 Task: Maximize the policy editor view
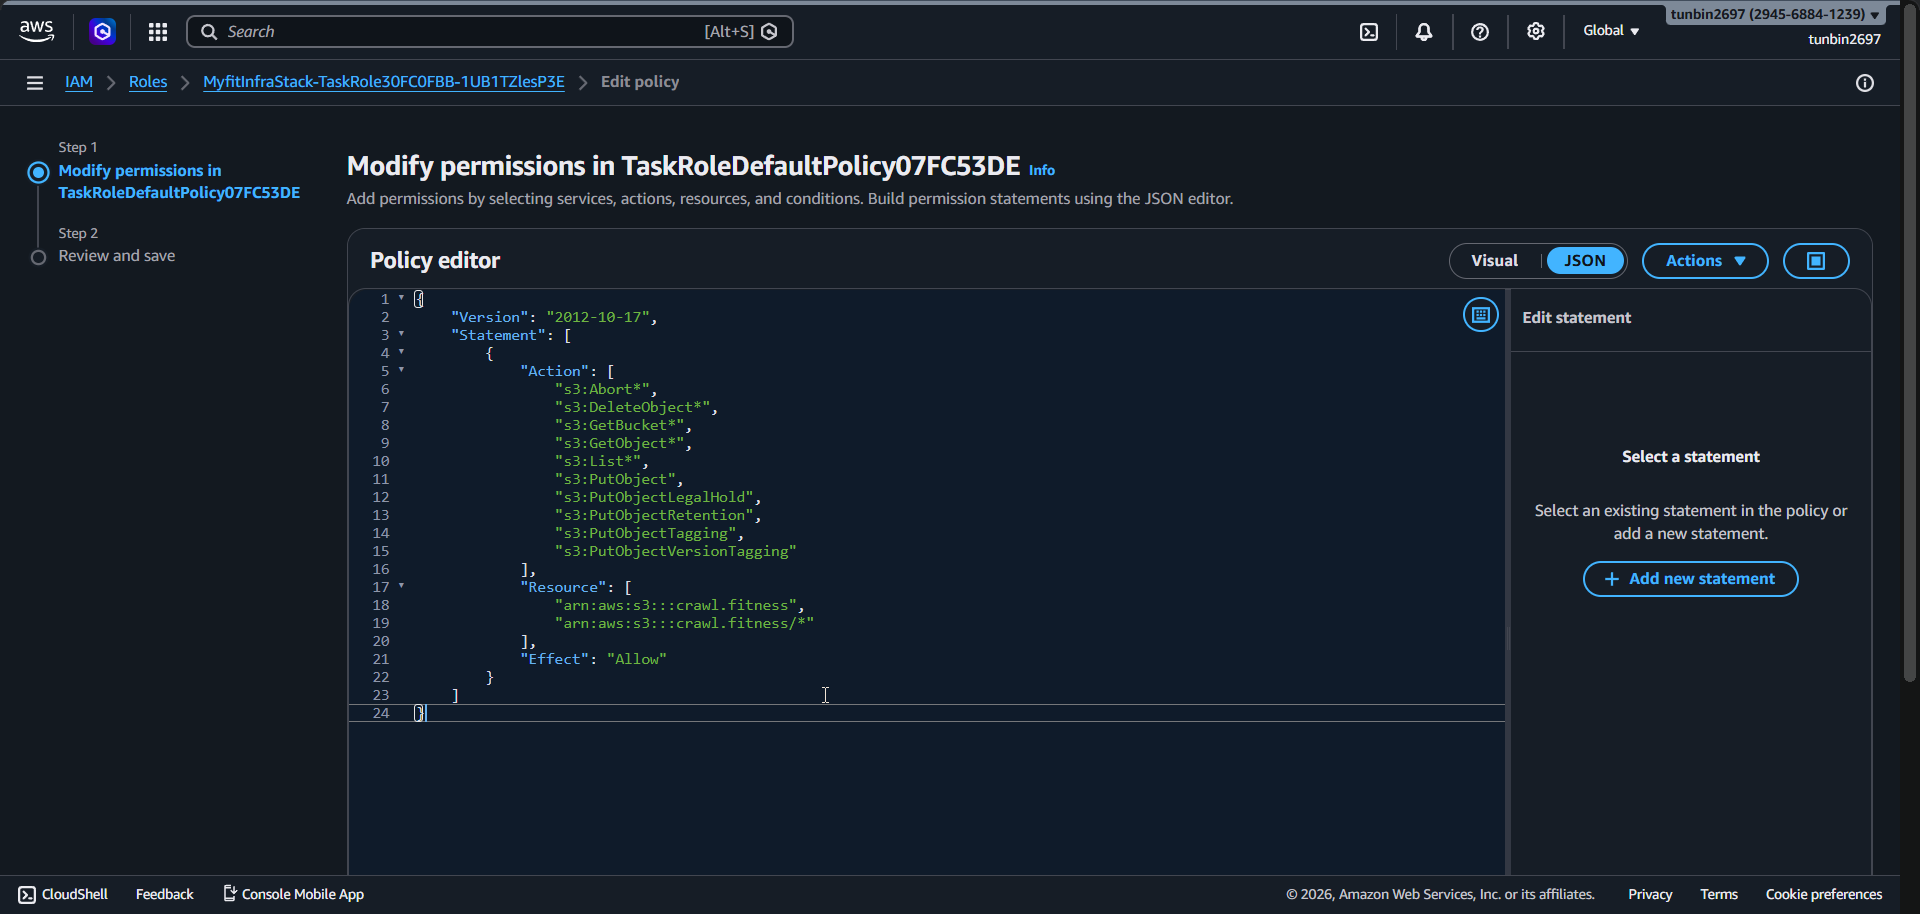[1816, 260]
